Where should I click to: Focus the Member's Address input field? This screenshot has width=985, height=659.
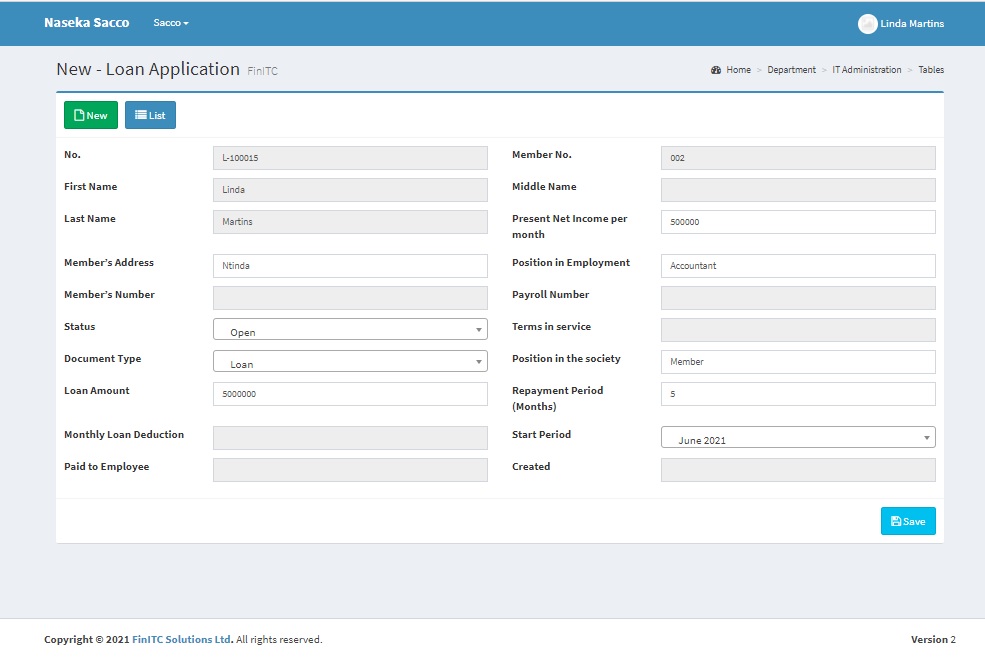[x=350, y=266]
